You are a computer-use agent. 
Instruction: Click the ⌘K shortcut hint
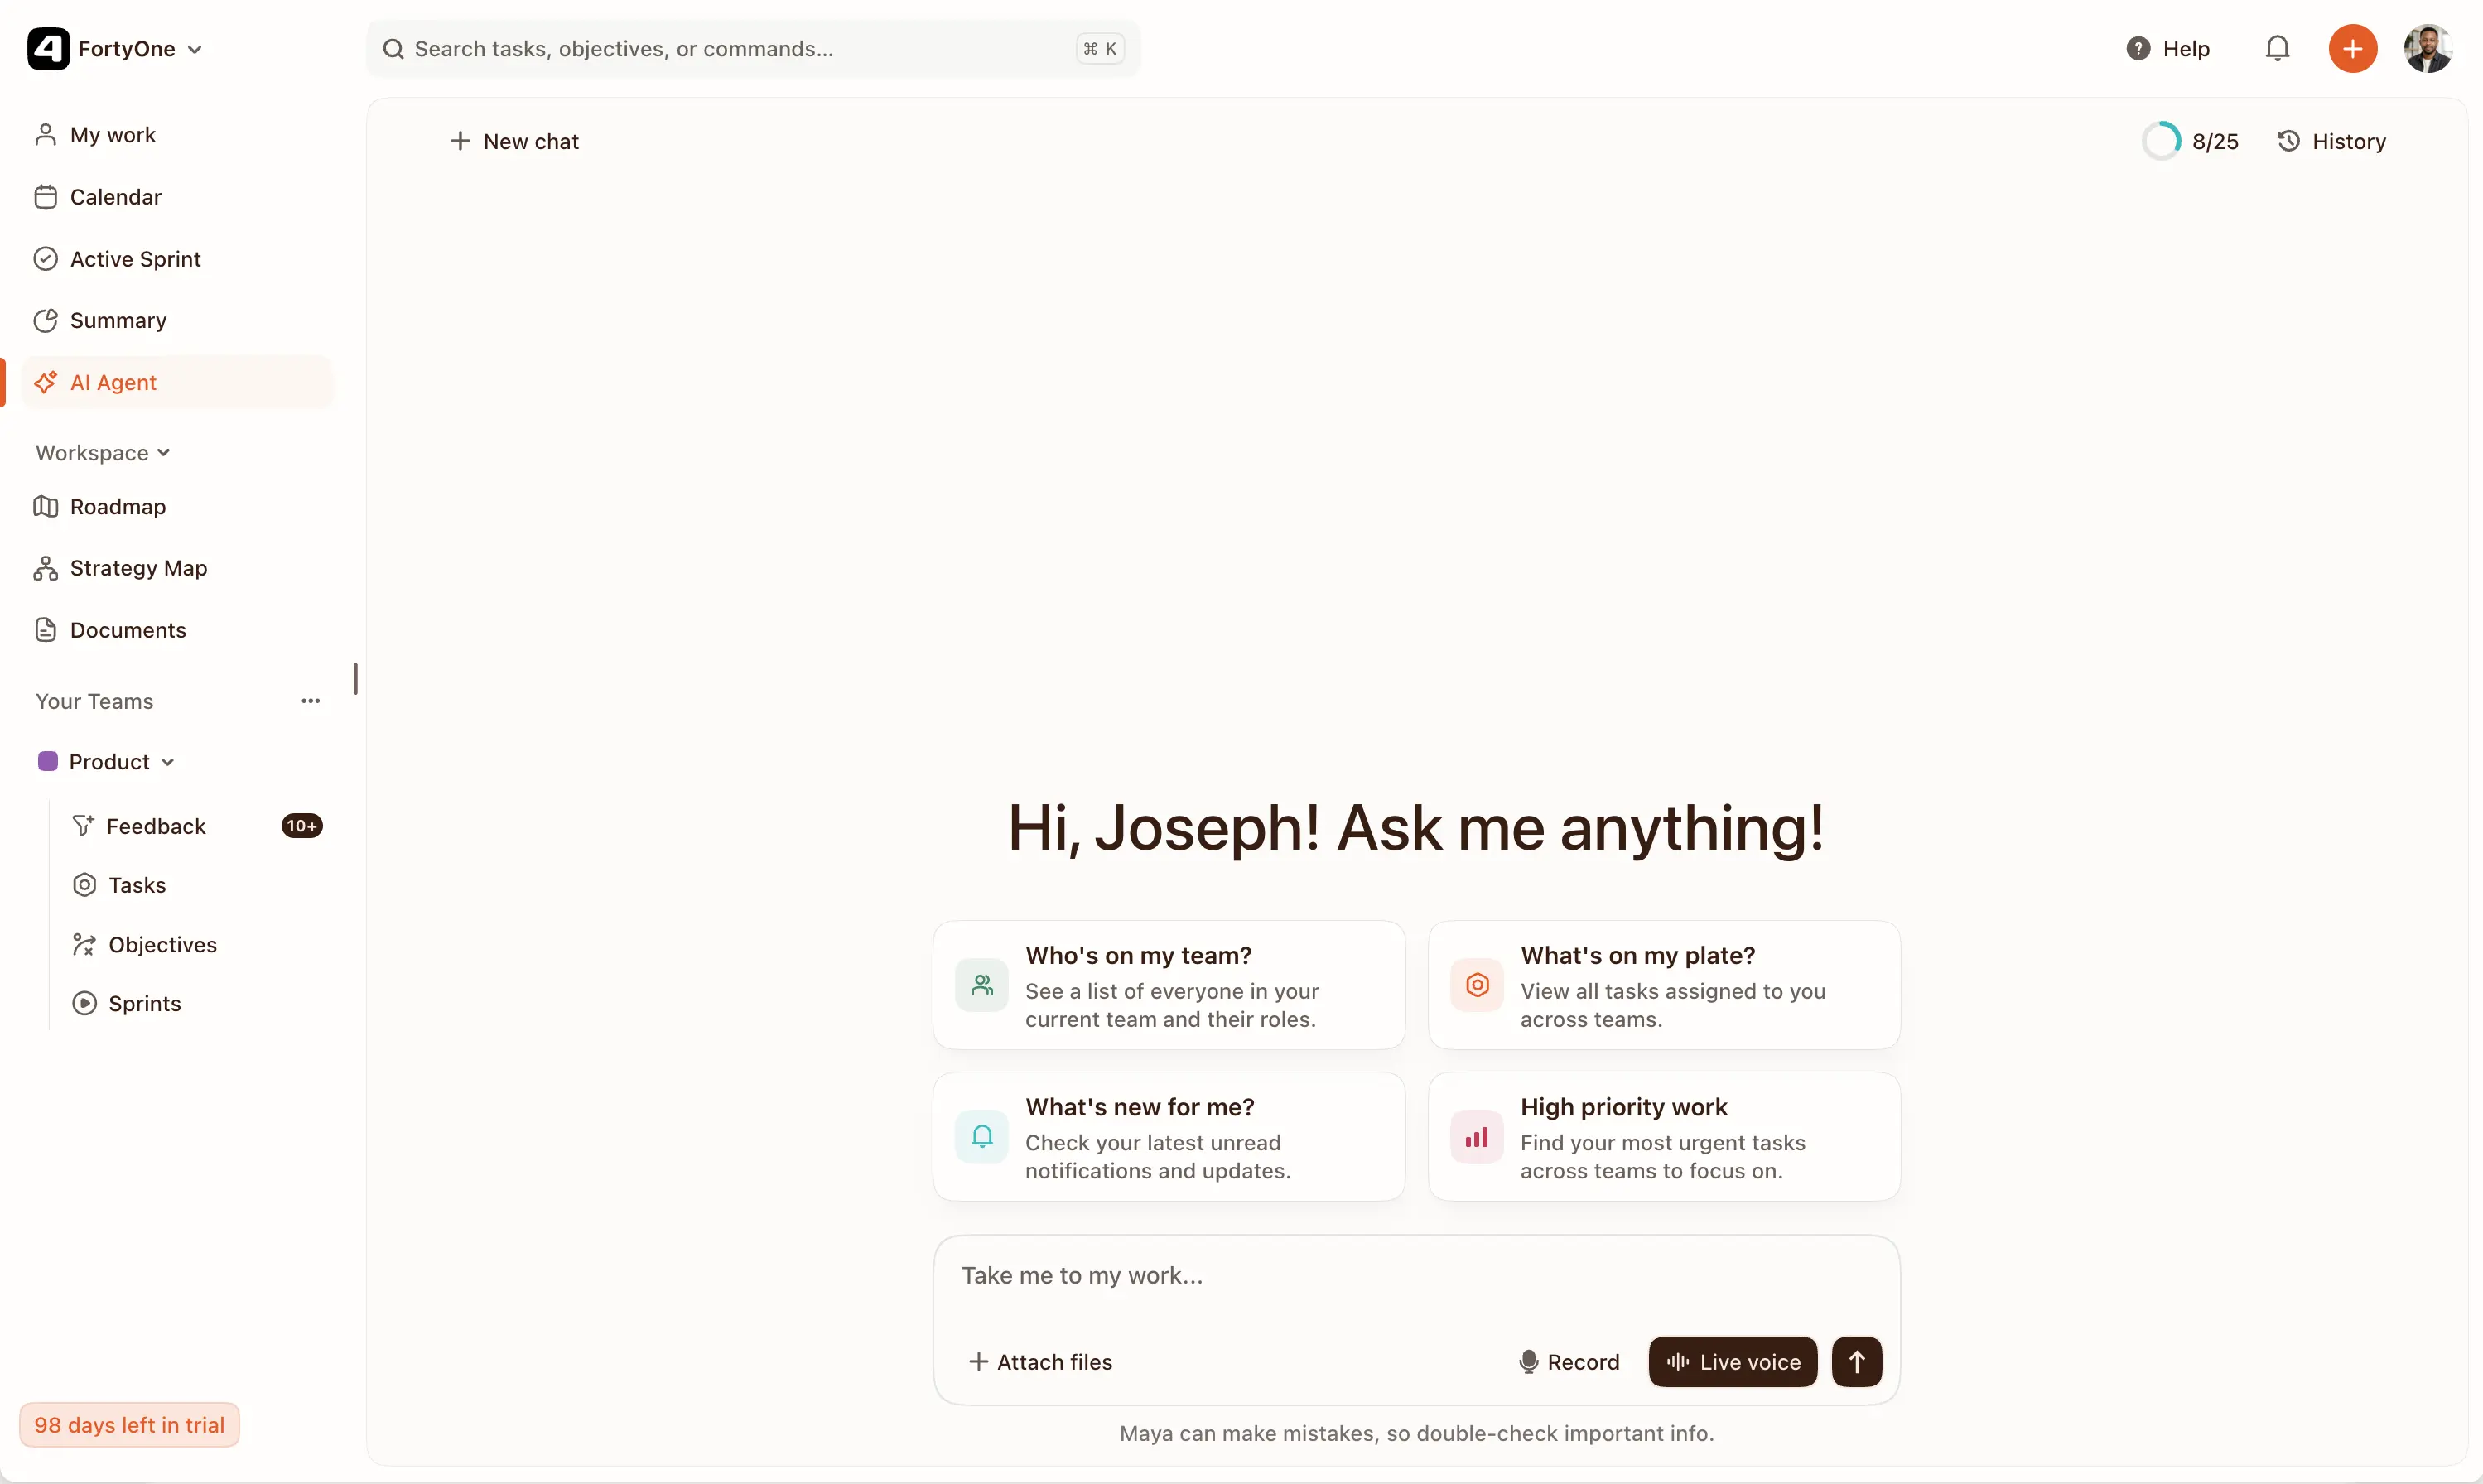click(1100, 49)
